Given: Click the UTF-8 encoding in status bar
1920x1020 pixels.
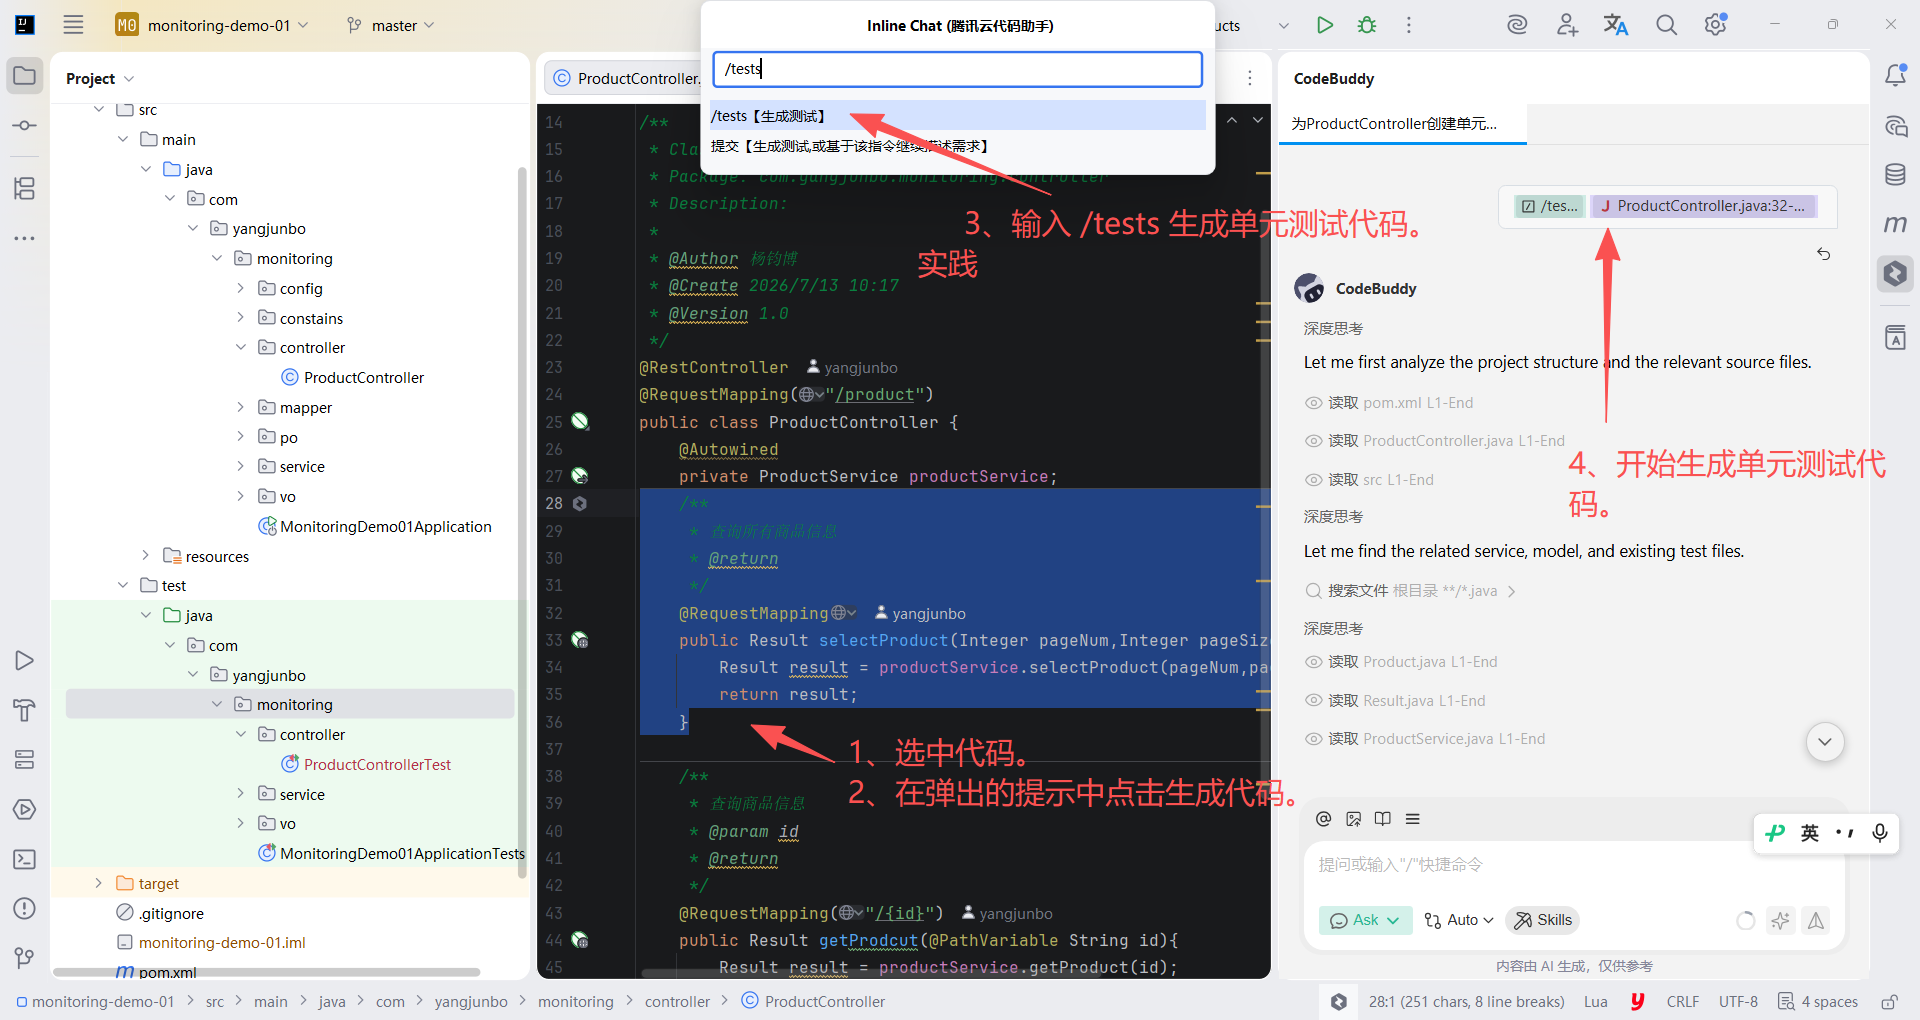Looking at the screenshot, I should [x=1738, y=1002].
